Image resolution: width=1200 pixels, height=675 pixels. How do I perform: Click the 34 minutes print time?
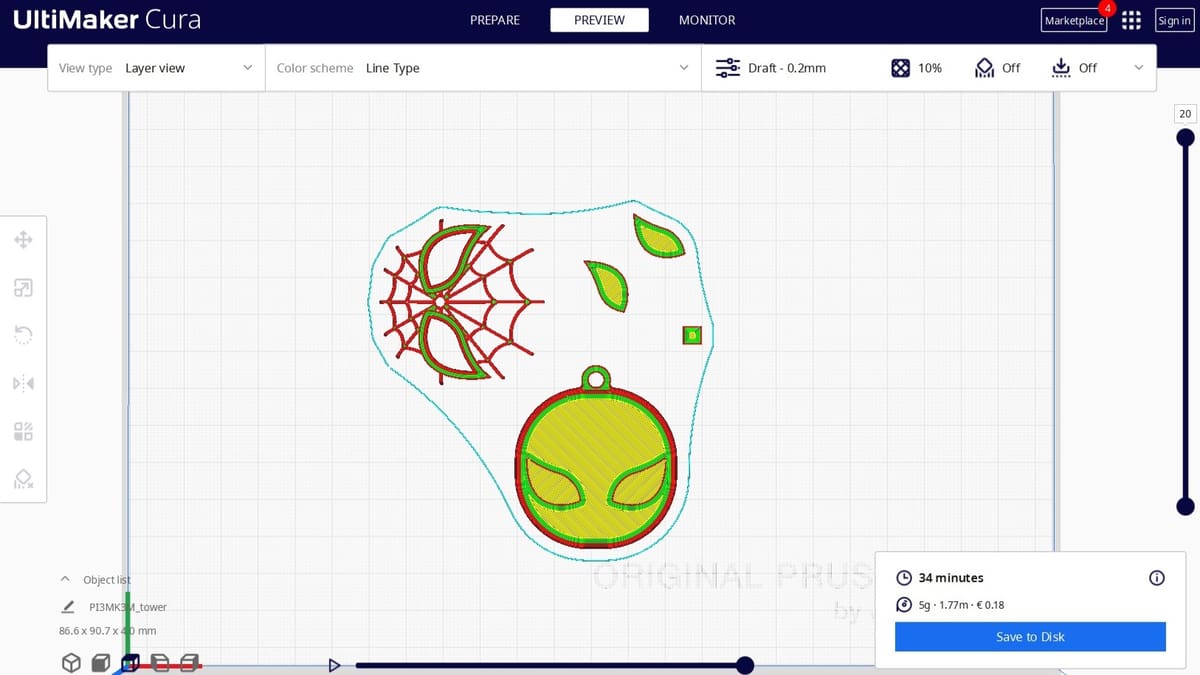(951, 578)
